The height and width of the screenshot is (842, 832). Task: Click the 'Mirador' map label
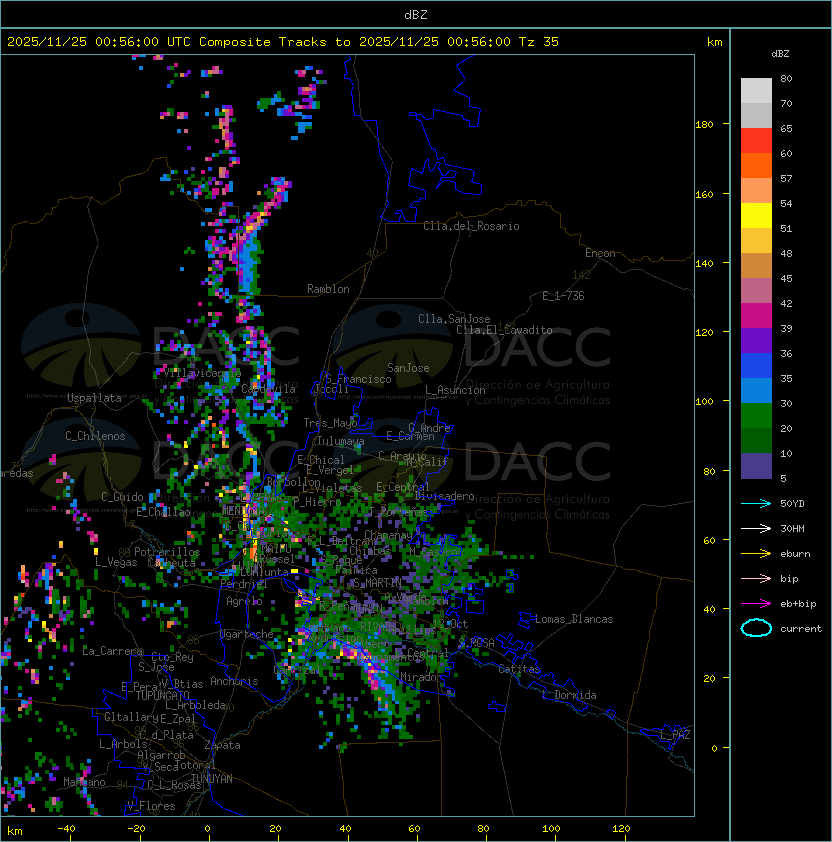pos(422,677)
